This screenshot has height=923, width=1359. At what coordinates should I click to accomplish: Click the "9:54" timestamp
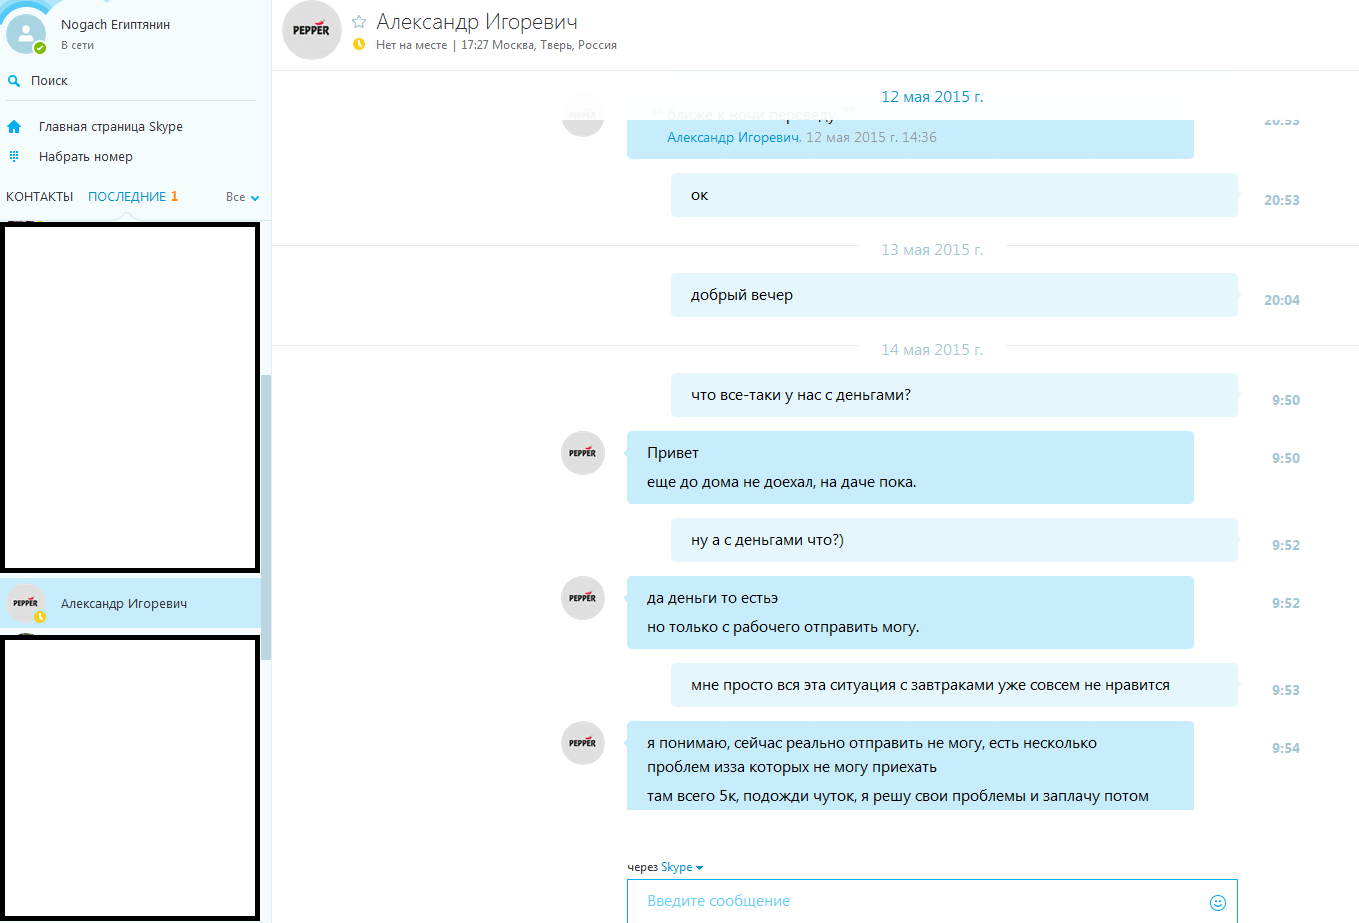1286,748
